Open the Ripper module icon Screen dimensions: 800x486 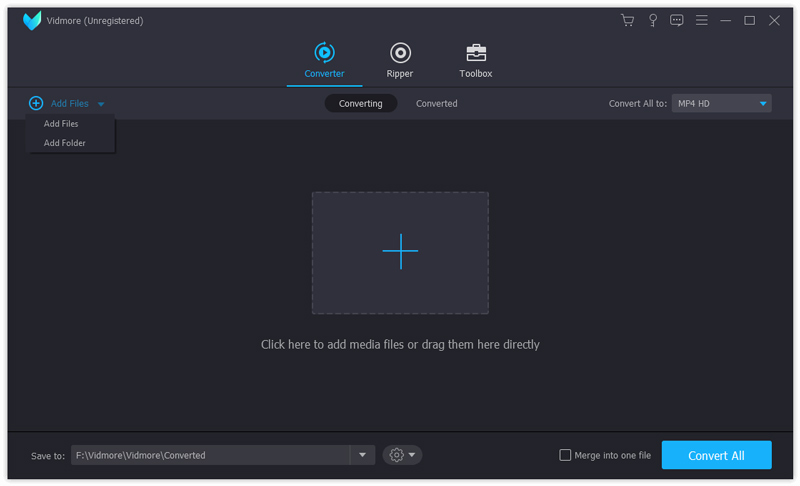400,53
